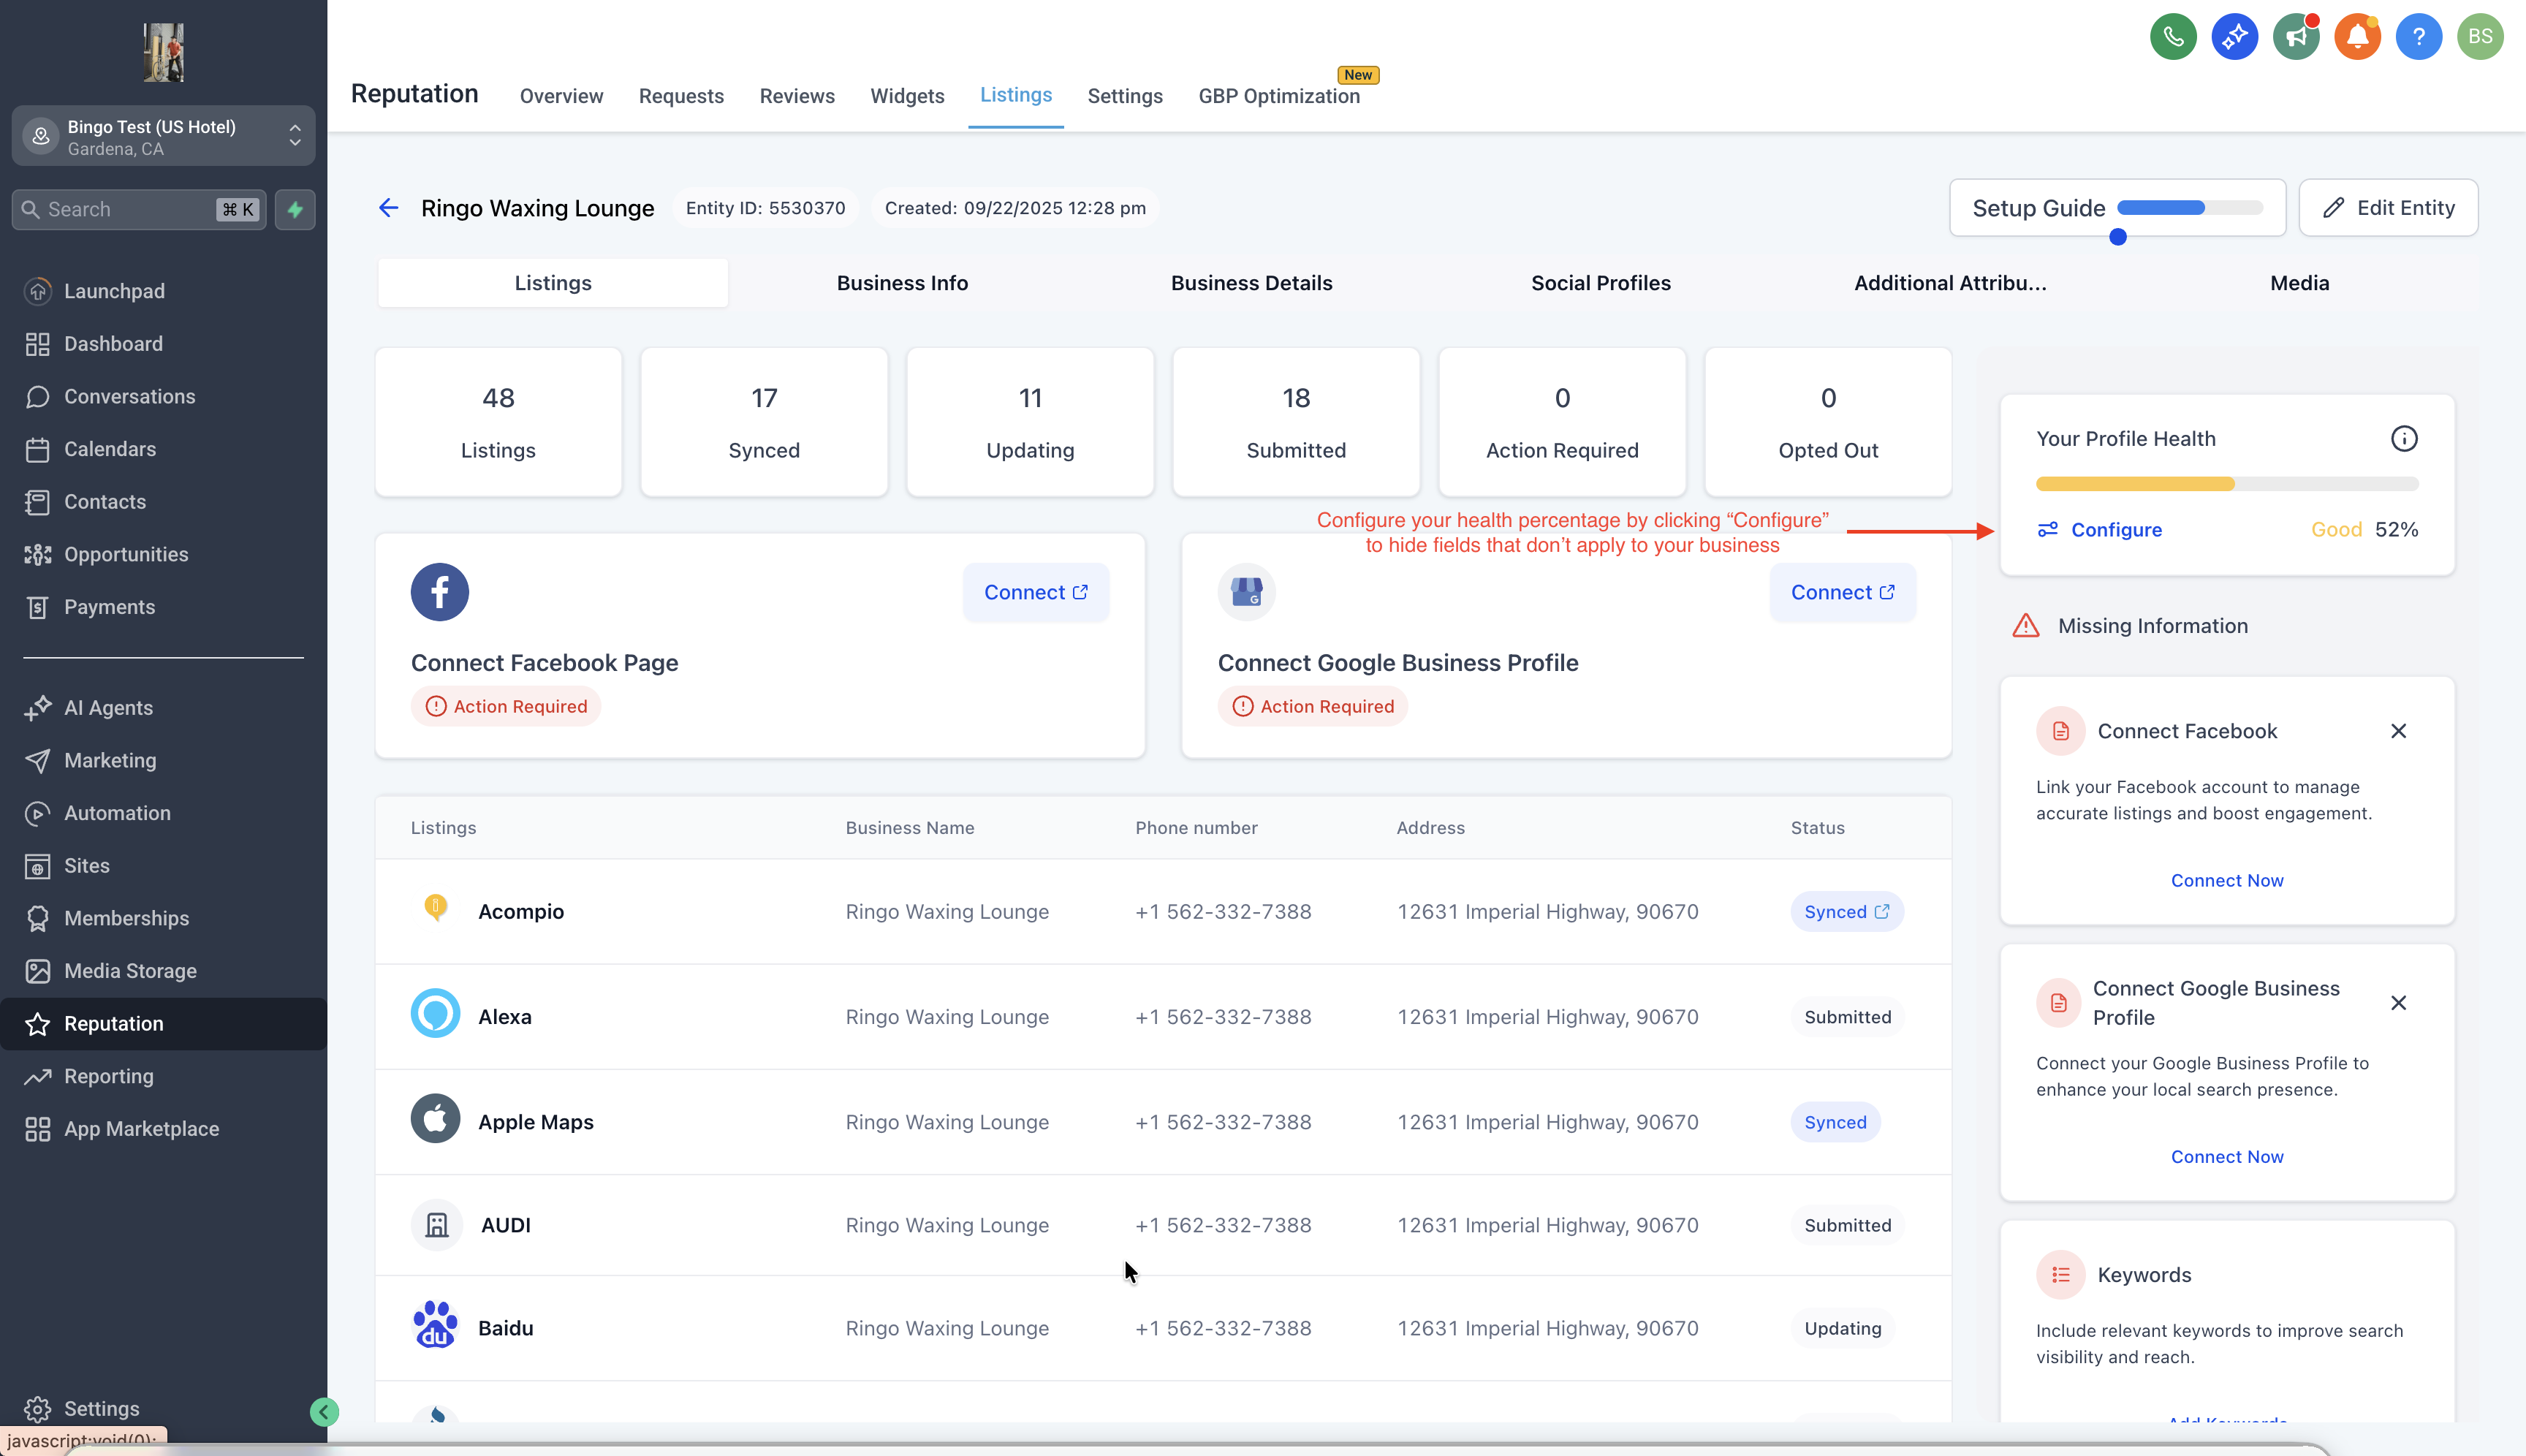Dismiss the Connect Facebook missing info card
The width and height of the screenshot is (2526, 1456).
pyautogui.click(x=2397, y=731)
